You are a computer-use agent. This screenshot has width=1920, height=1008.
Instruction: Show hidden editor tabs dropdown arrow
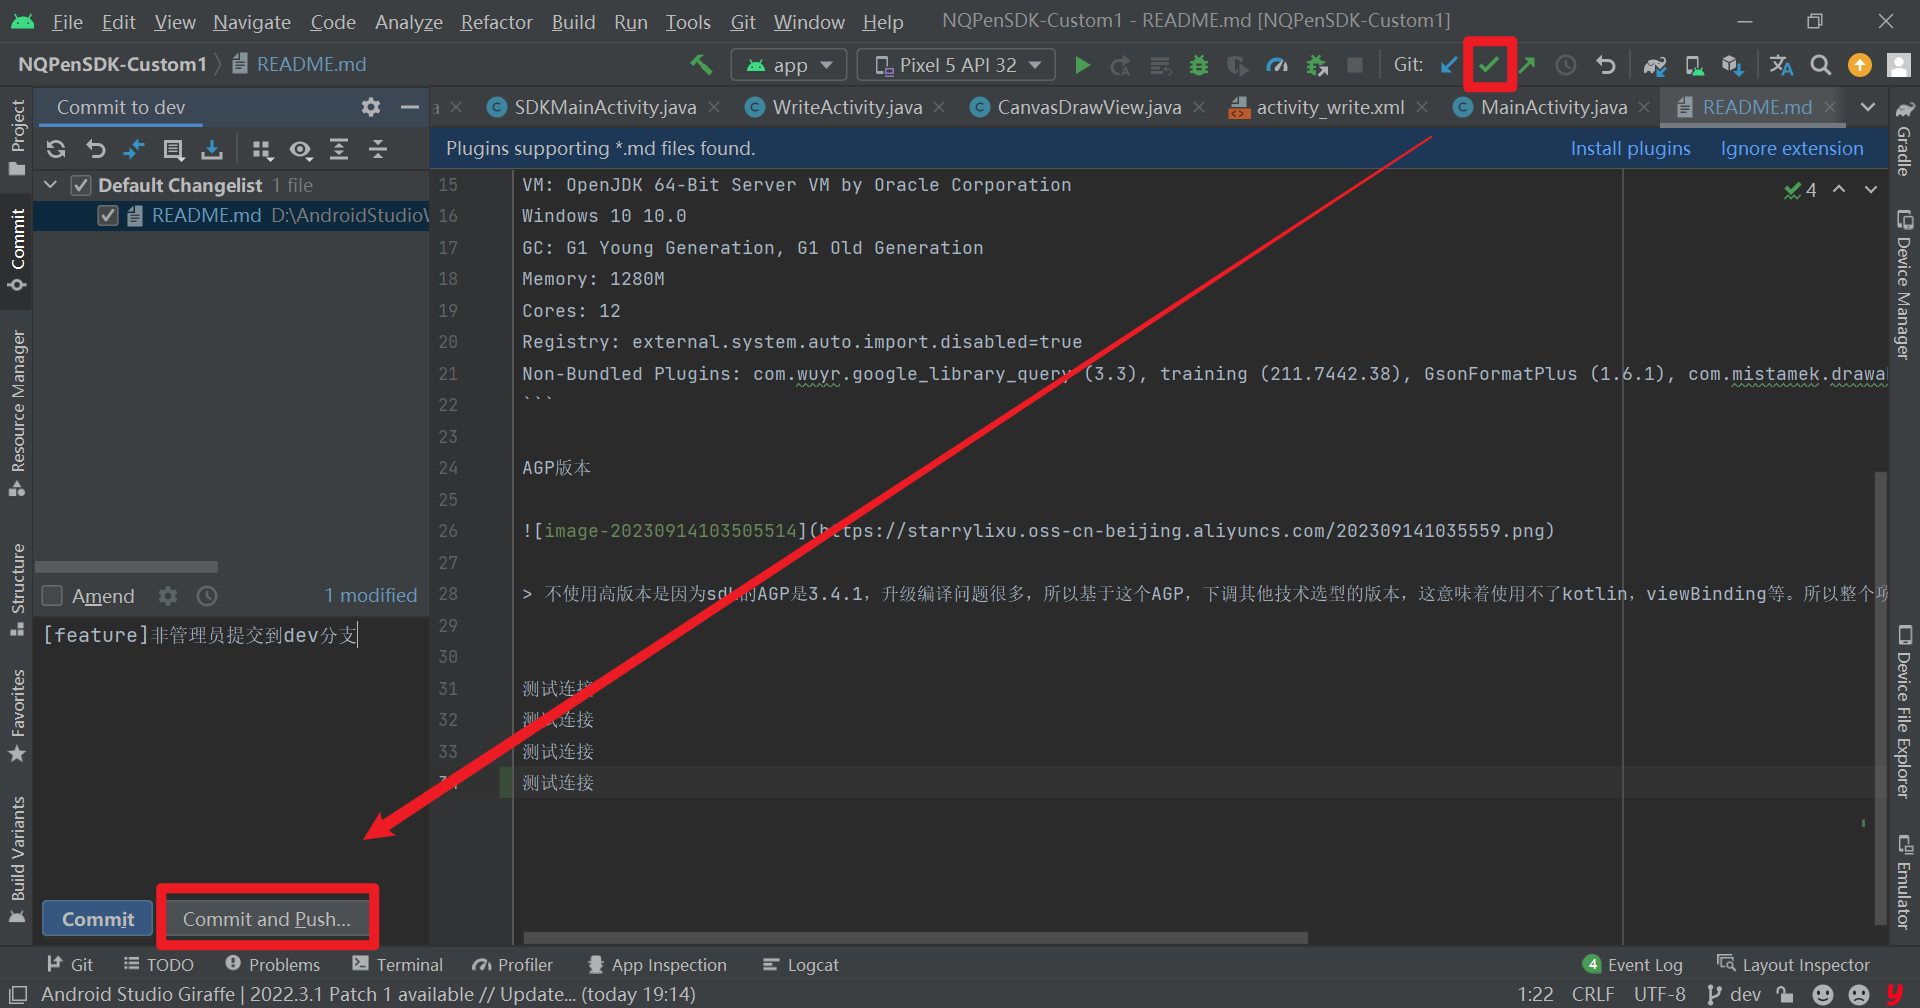(x=1868, y=107)
